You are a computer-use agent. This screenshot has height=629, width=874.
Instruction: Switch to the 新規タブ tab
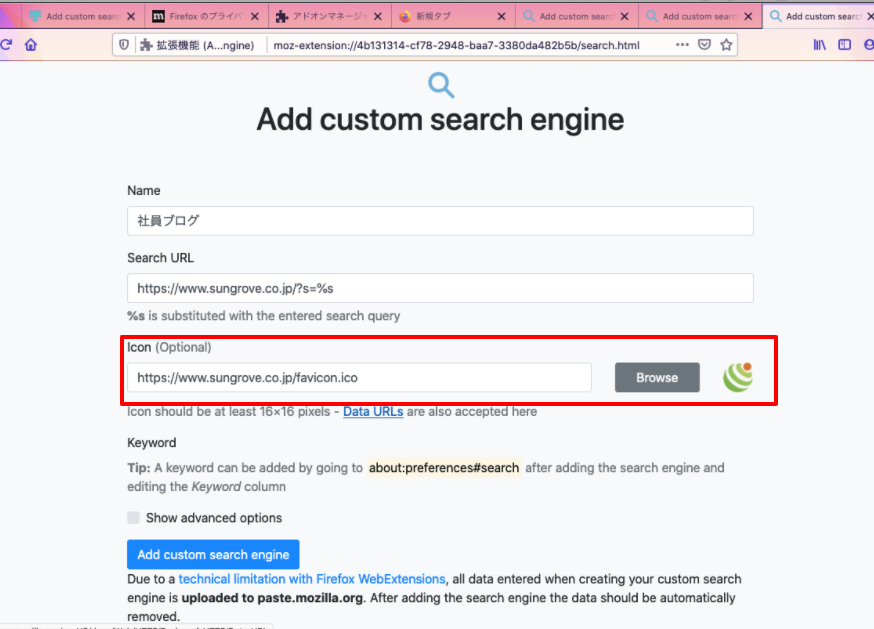click(x=445, y=16)
